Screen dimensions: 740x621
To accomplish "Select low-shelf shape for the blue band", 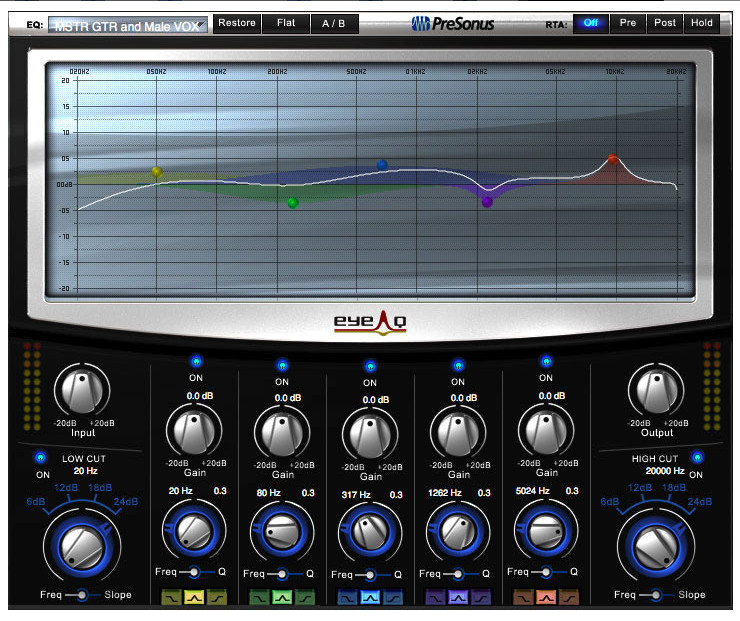I will click(x=347, y=597).
